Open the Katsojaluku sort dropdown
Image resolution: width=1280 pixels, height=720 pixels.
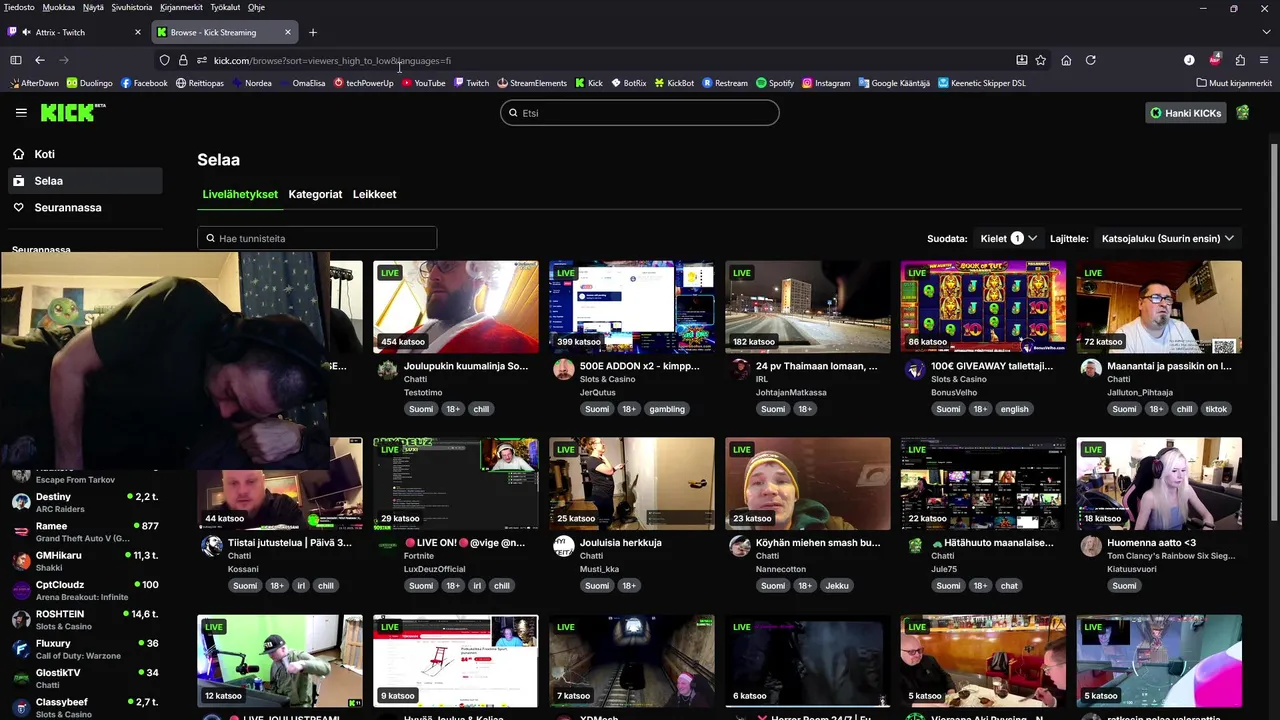pos(1168,238)
